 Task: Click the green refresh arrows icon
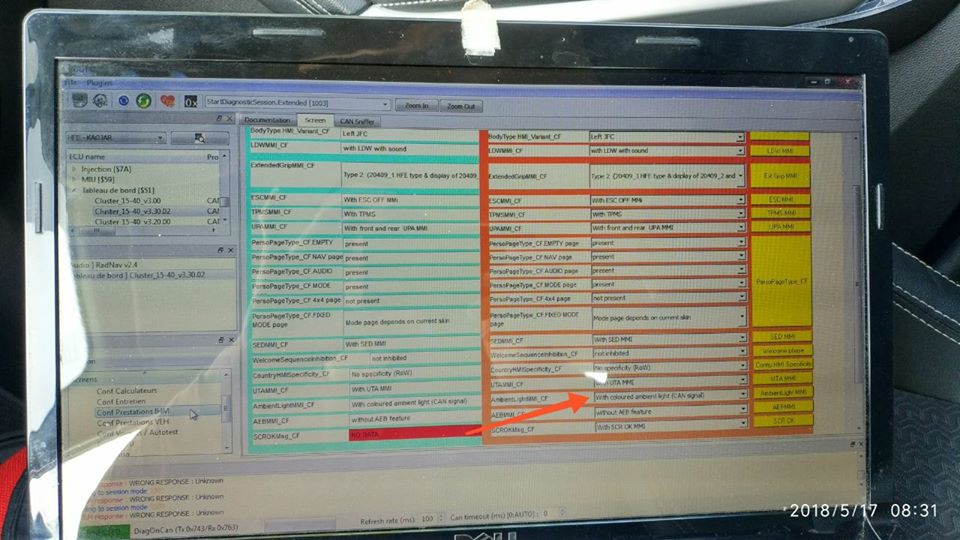coord(144,100)
